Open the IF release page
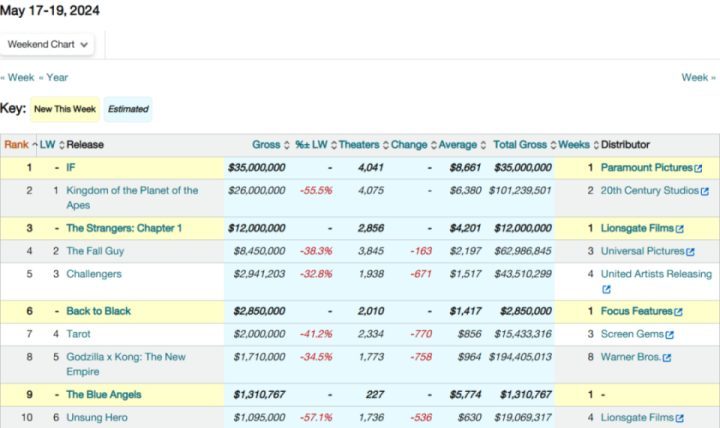Image resolution: width=720 pixels, height=428 pixels. point(71,168)
